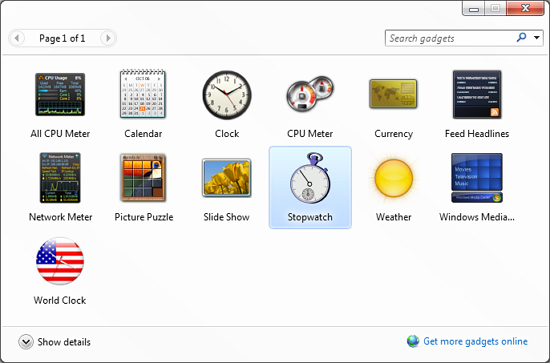Open Get more gadgets online link
The image size is (550, 363).
pyautogui.click(x=475, y=341)
